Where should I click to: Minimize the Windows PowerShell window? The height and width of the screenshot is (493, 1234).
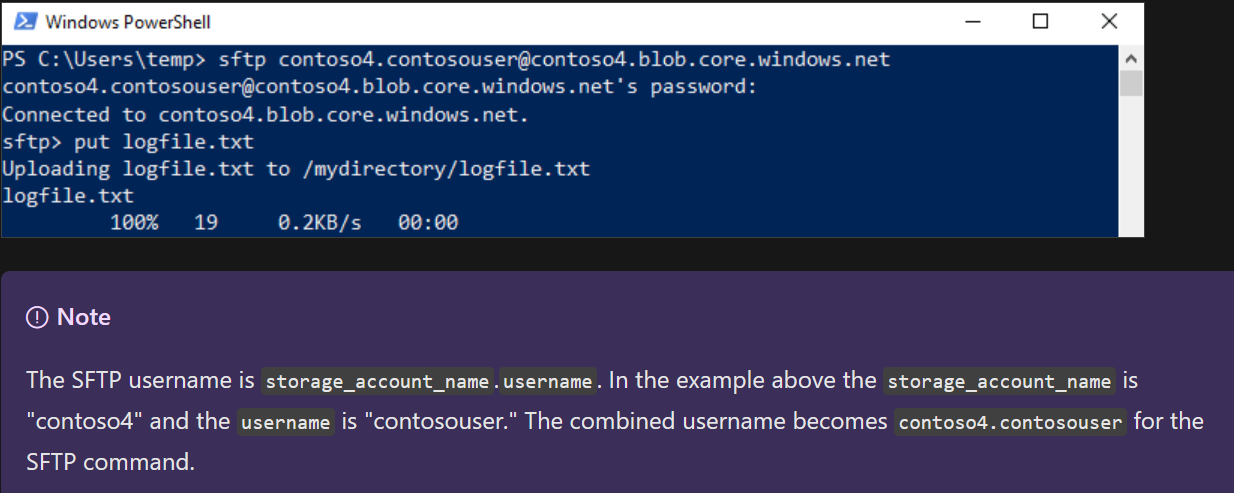pos(971,22)
